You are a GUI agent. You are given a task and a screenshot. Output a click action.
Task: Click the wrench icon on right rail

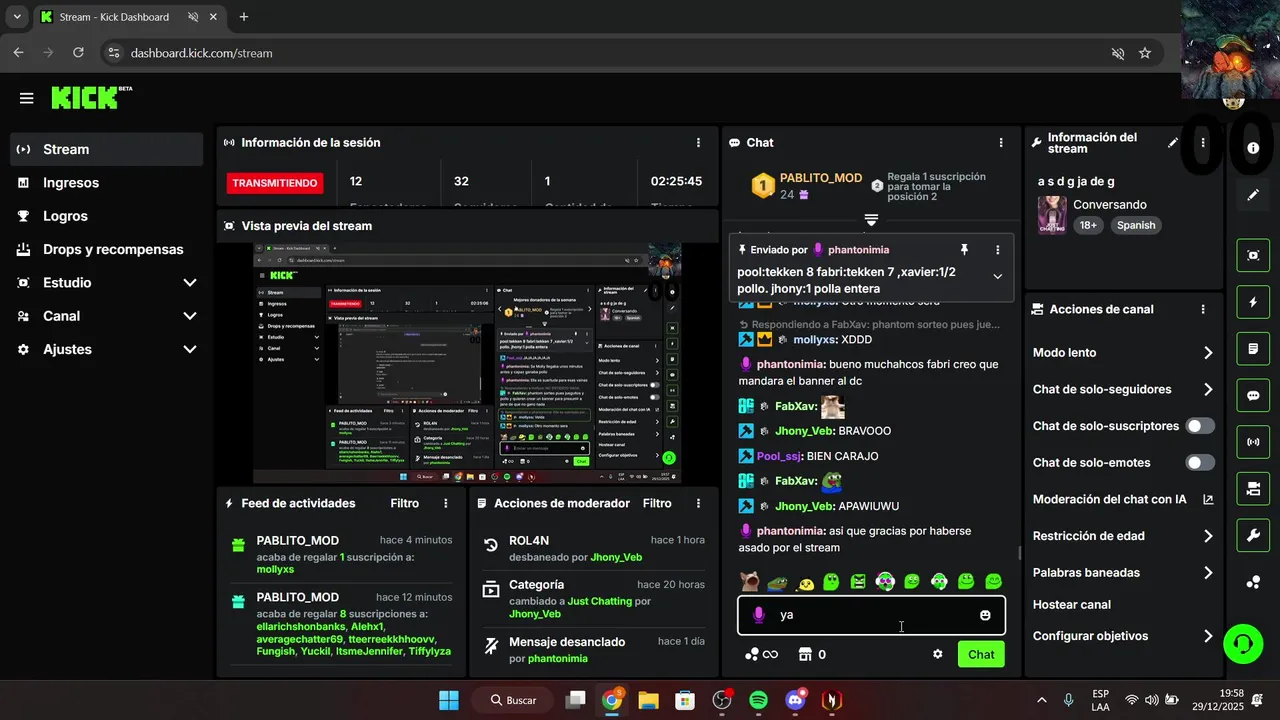(x=1253, y=536)
